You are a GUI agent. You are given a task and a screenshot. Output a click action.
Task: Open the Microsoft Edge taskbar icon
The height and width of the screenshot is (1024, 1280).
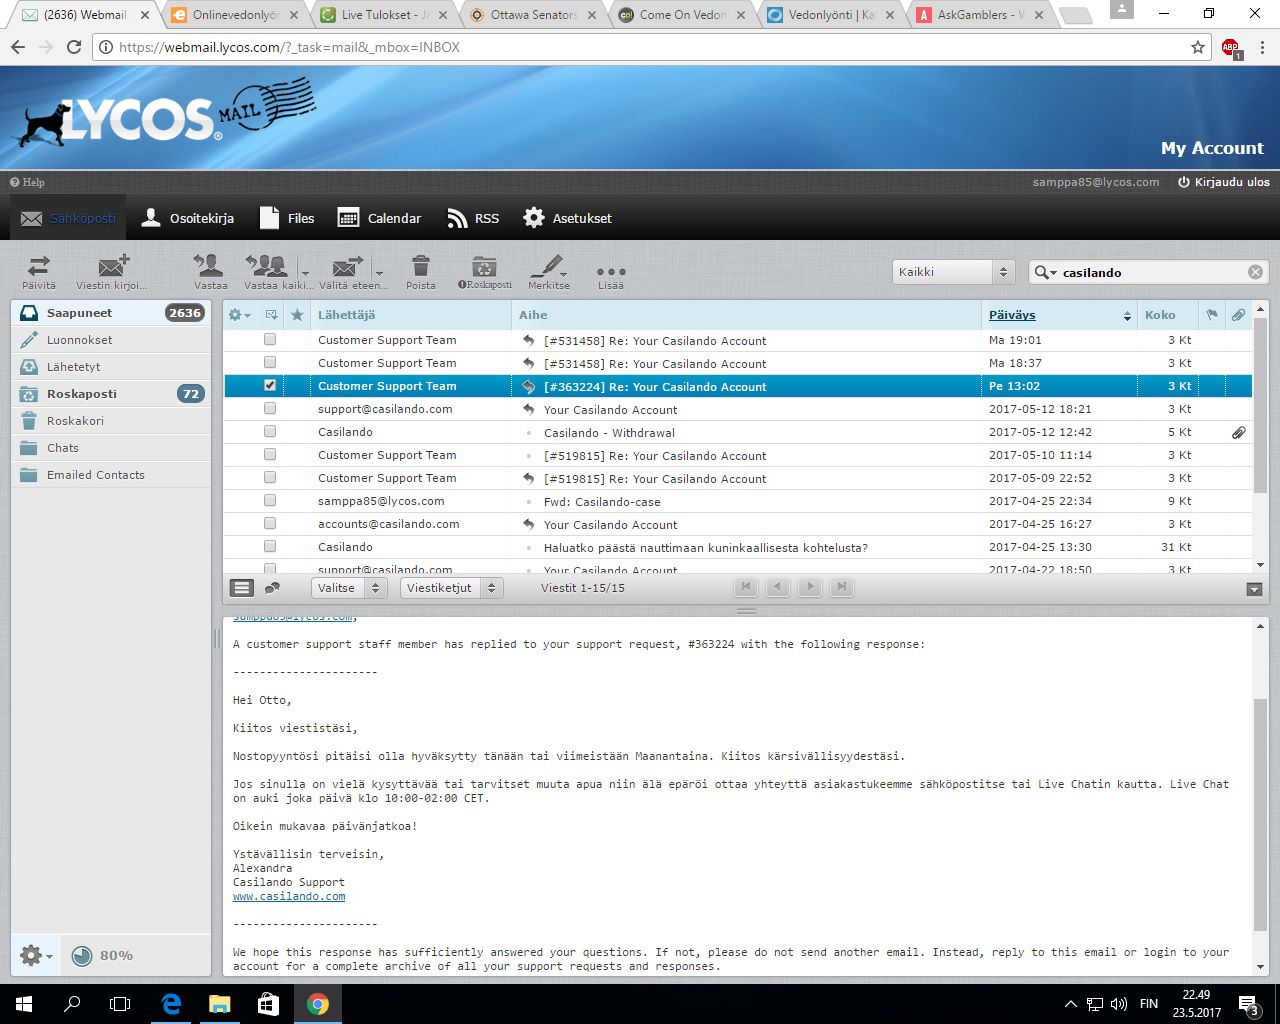point(171,1004)
